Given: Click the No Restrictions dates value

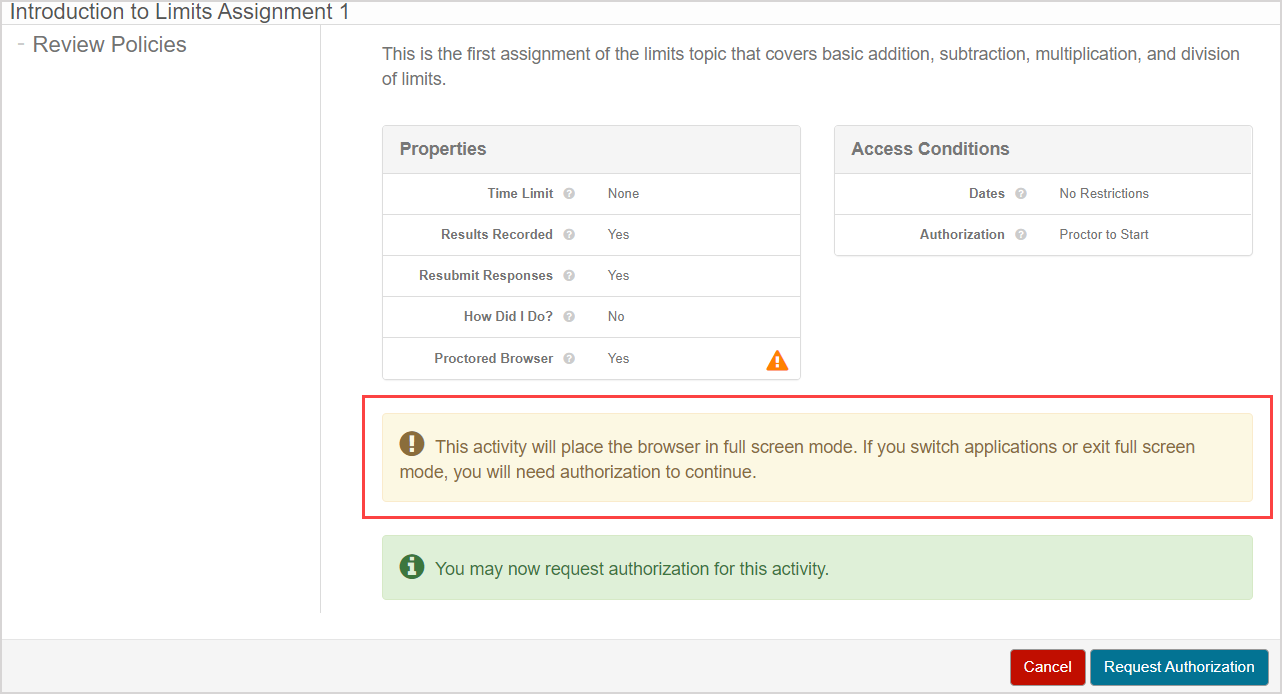Looking at the screenshot, I should (x=1103, y=194).
